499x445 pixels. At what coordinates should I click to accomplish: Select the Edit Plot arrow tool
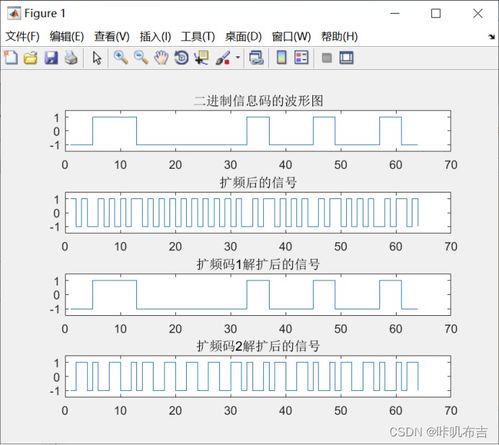(x=97, y=58)
